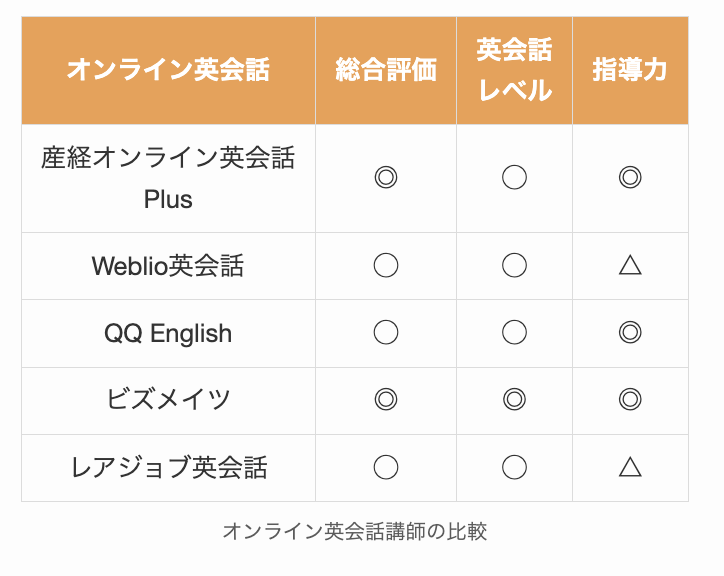The width and height of the screenshot is (724, 576).
Task: Click the 総合評価 column header
Action: [x=386, y=70]
